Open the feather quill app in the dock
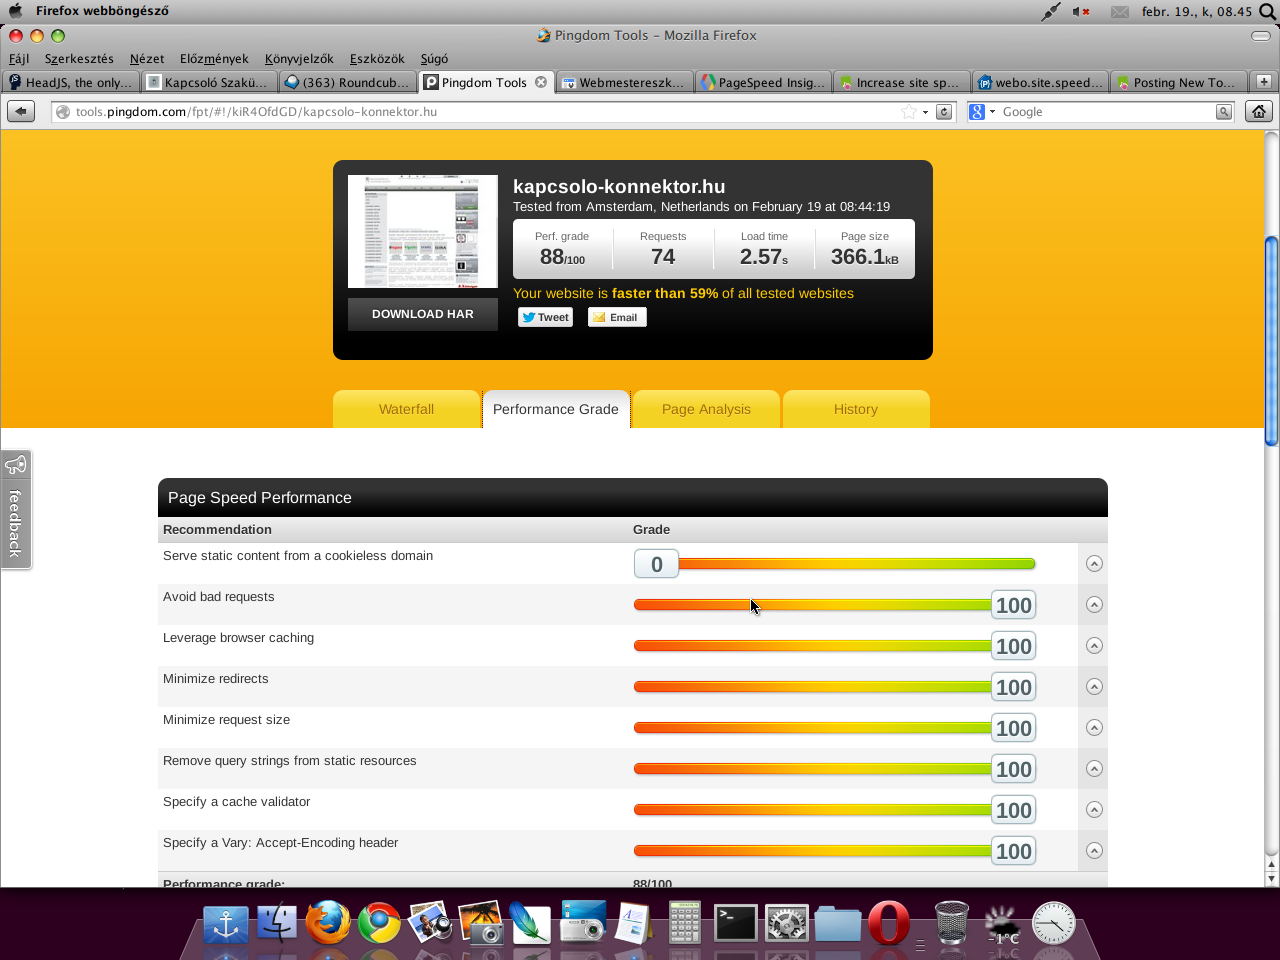The image size is (1280, 960). [x=530, y=923]
